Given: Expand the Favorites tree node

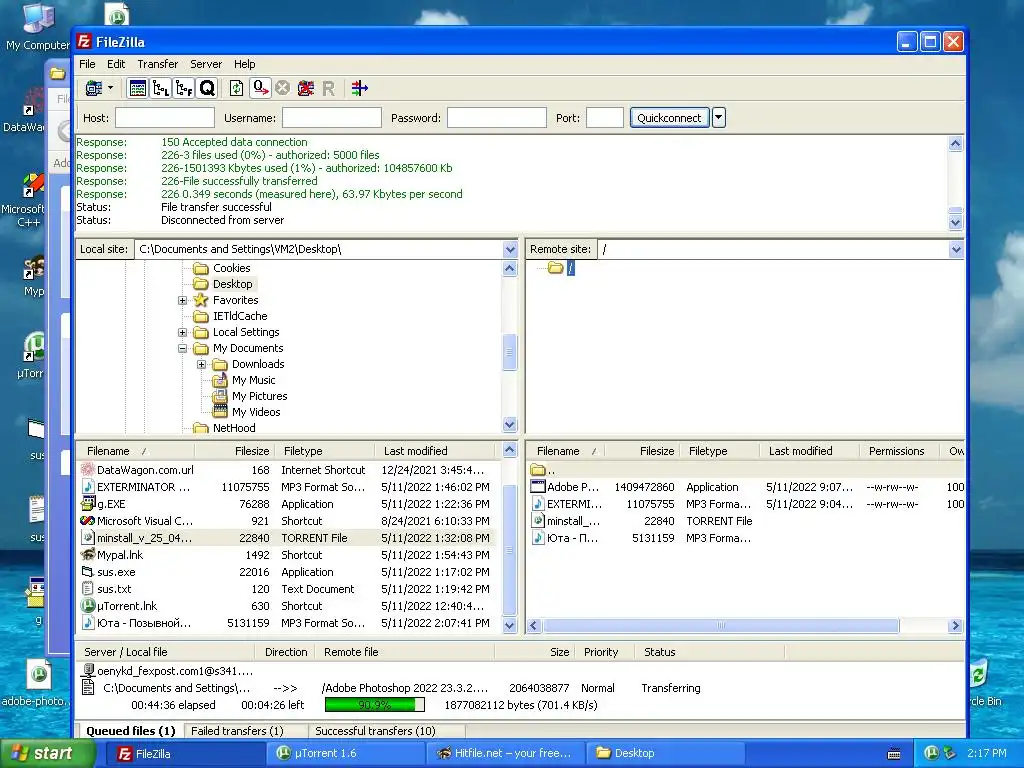Looking at the screenshot, I should click(x=183, y=300).
